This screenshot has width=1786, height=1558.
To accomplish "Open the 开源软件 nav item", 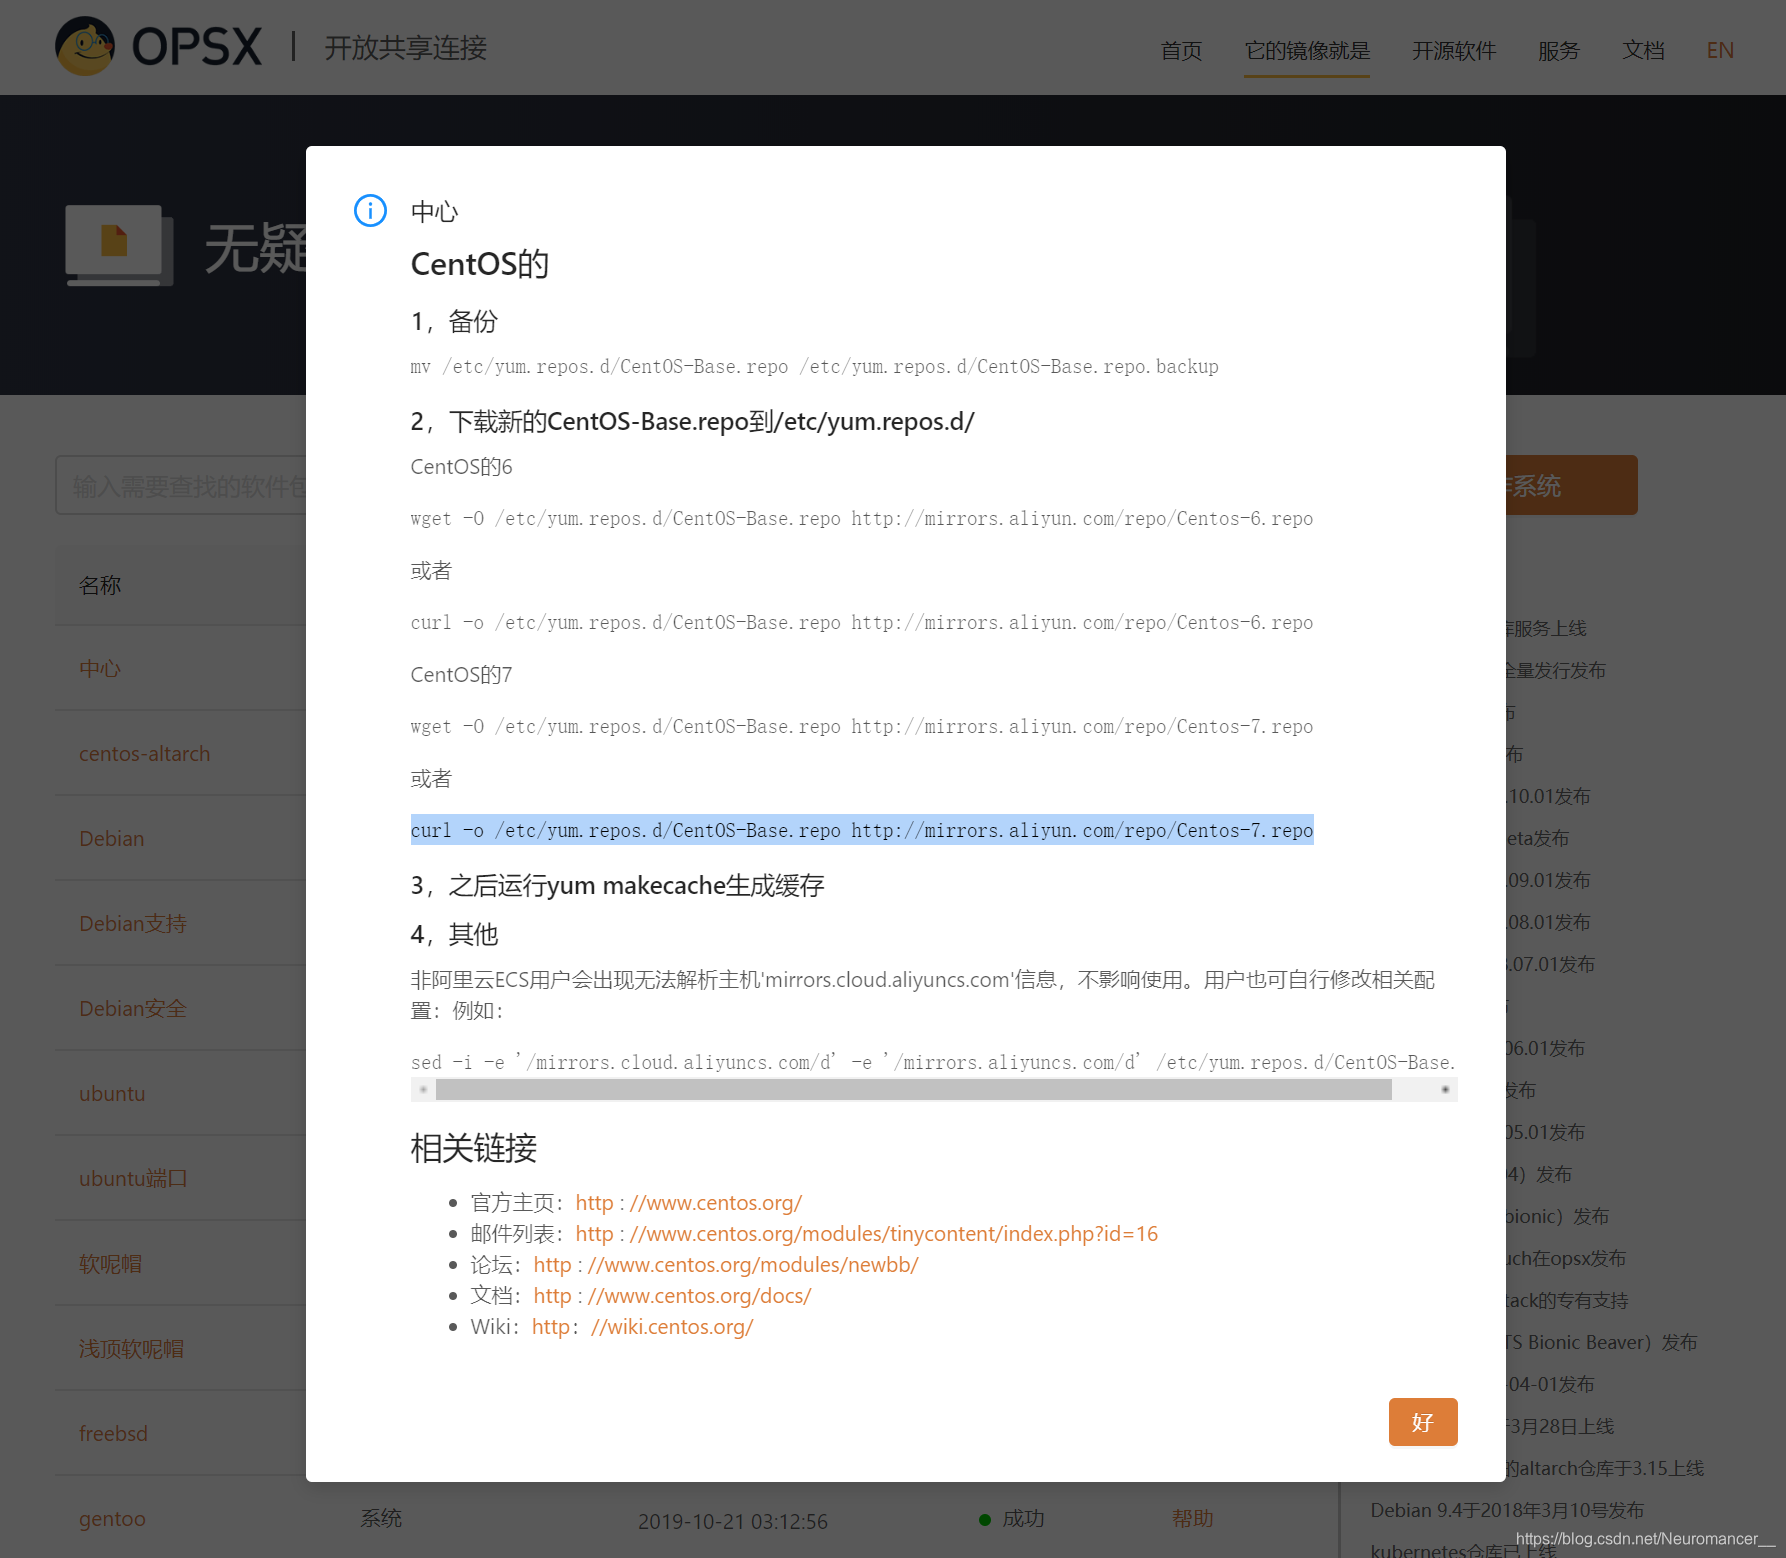I will coord(1454,50).
